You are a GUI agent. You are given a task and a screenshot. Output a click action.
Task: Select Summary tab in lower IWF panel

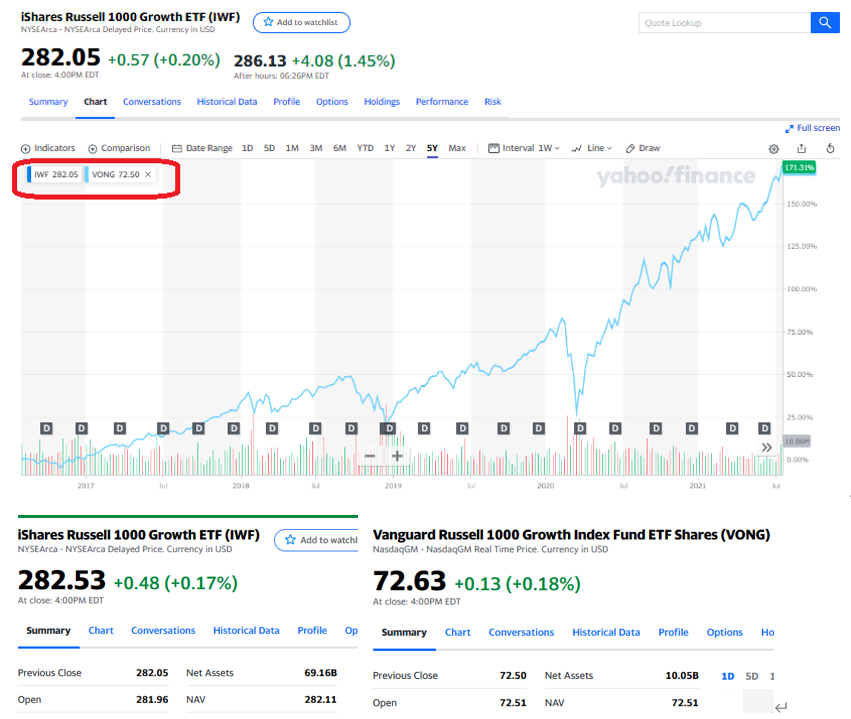click(x=48, y=631)
